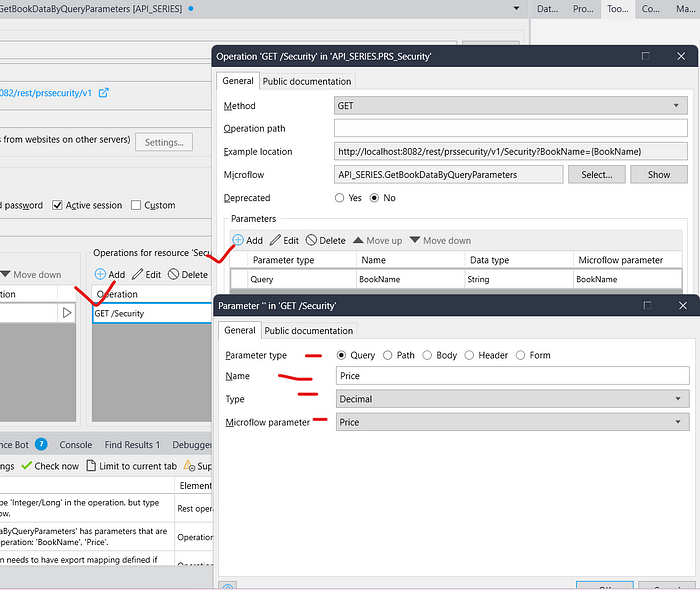
Task: Switch to Public documentation tab in Operation dialog
Action: [x=306, y=81]
